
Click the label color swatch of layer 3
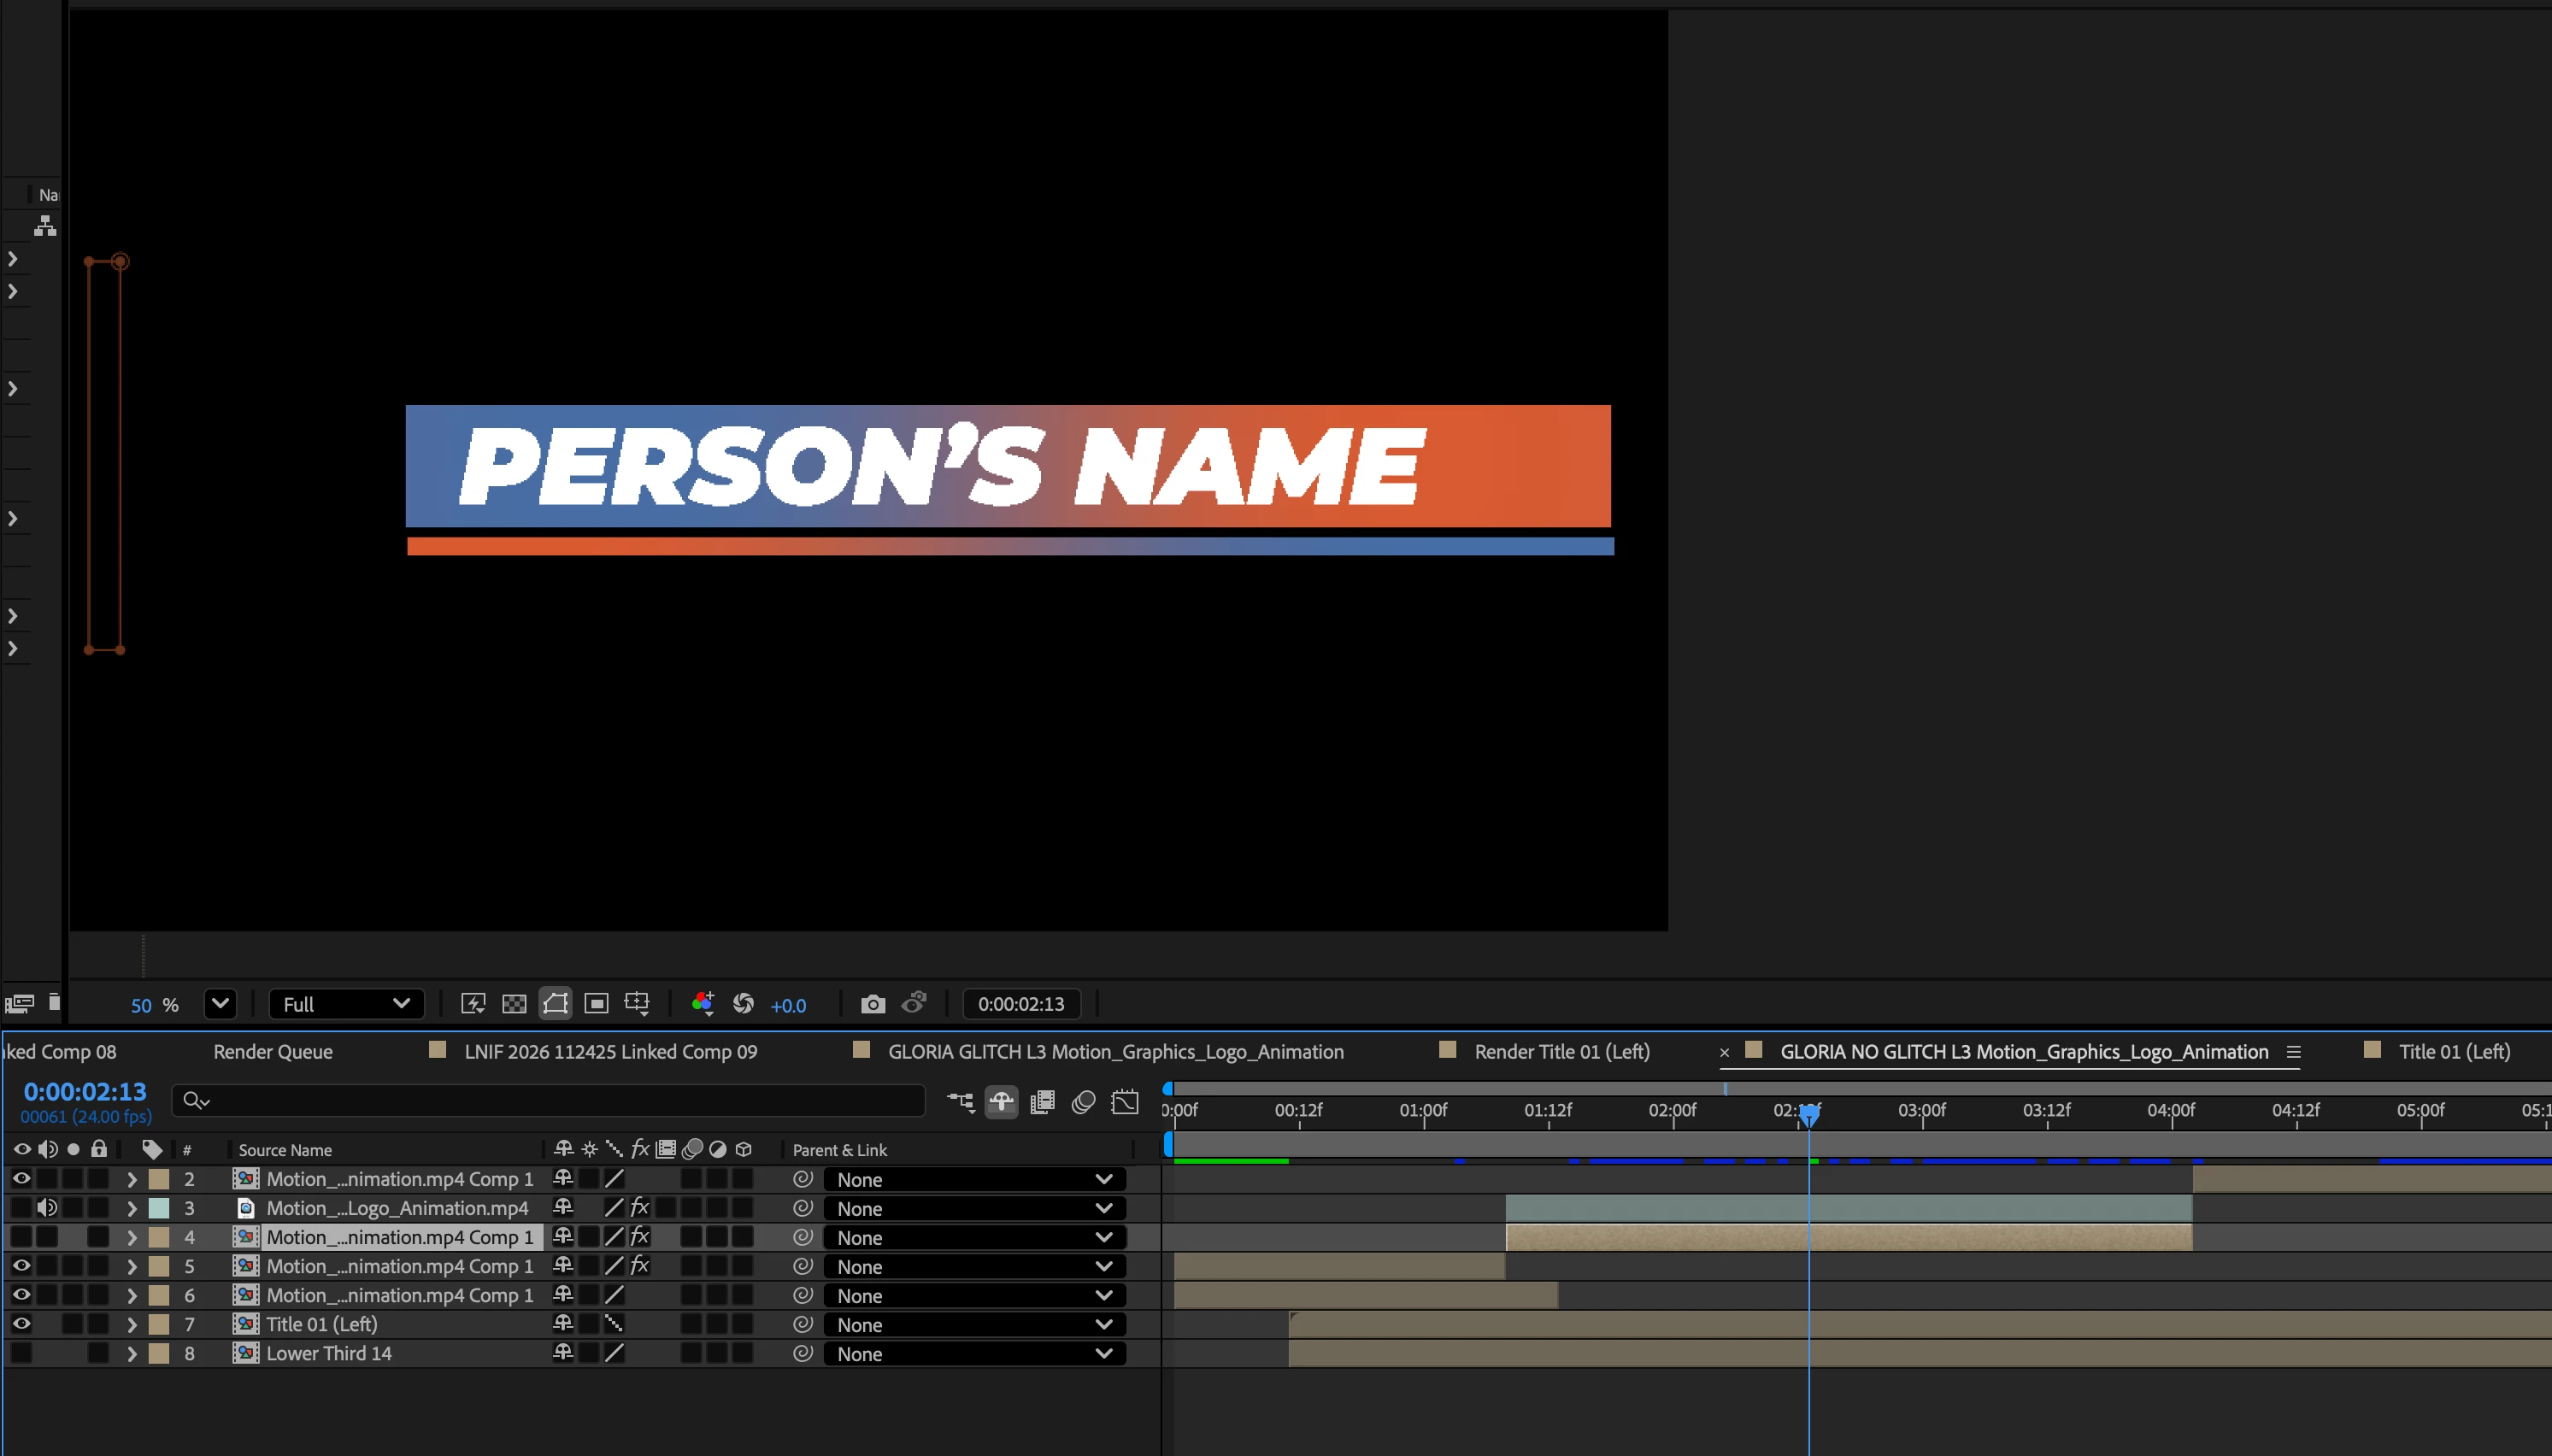[159, 1208]
